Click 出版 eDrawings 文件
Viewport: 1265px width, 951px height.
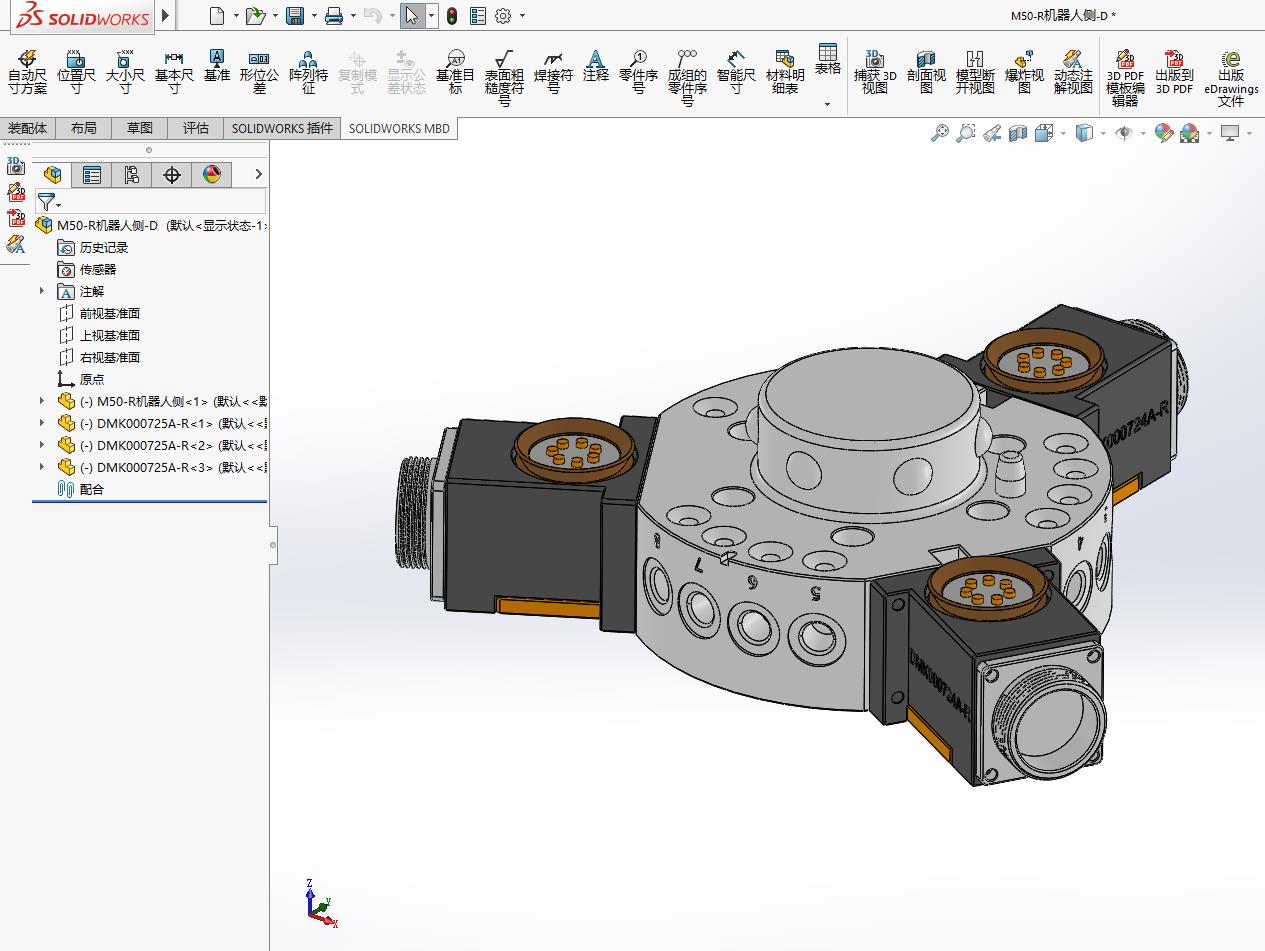click(x=1231, y=78)
